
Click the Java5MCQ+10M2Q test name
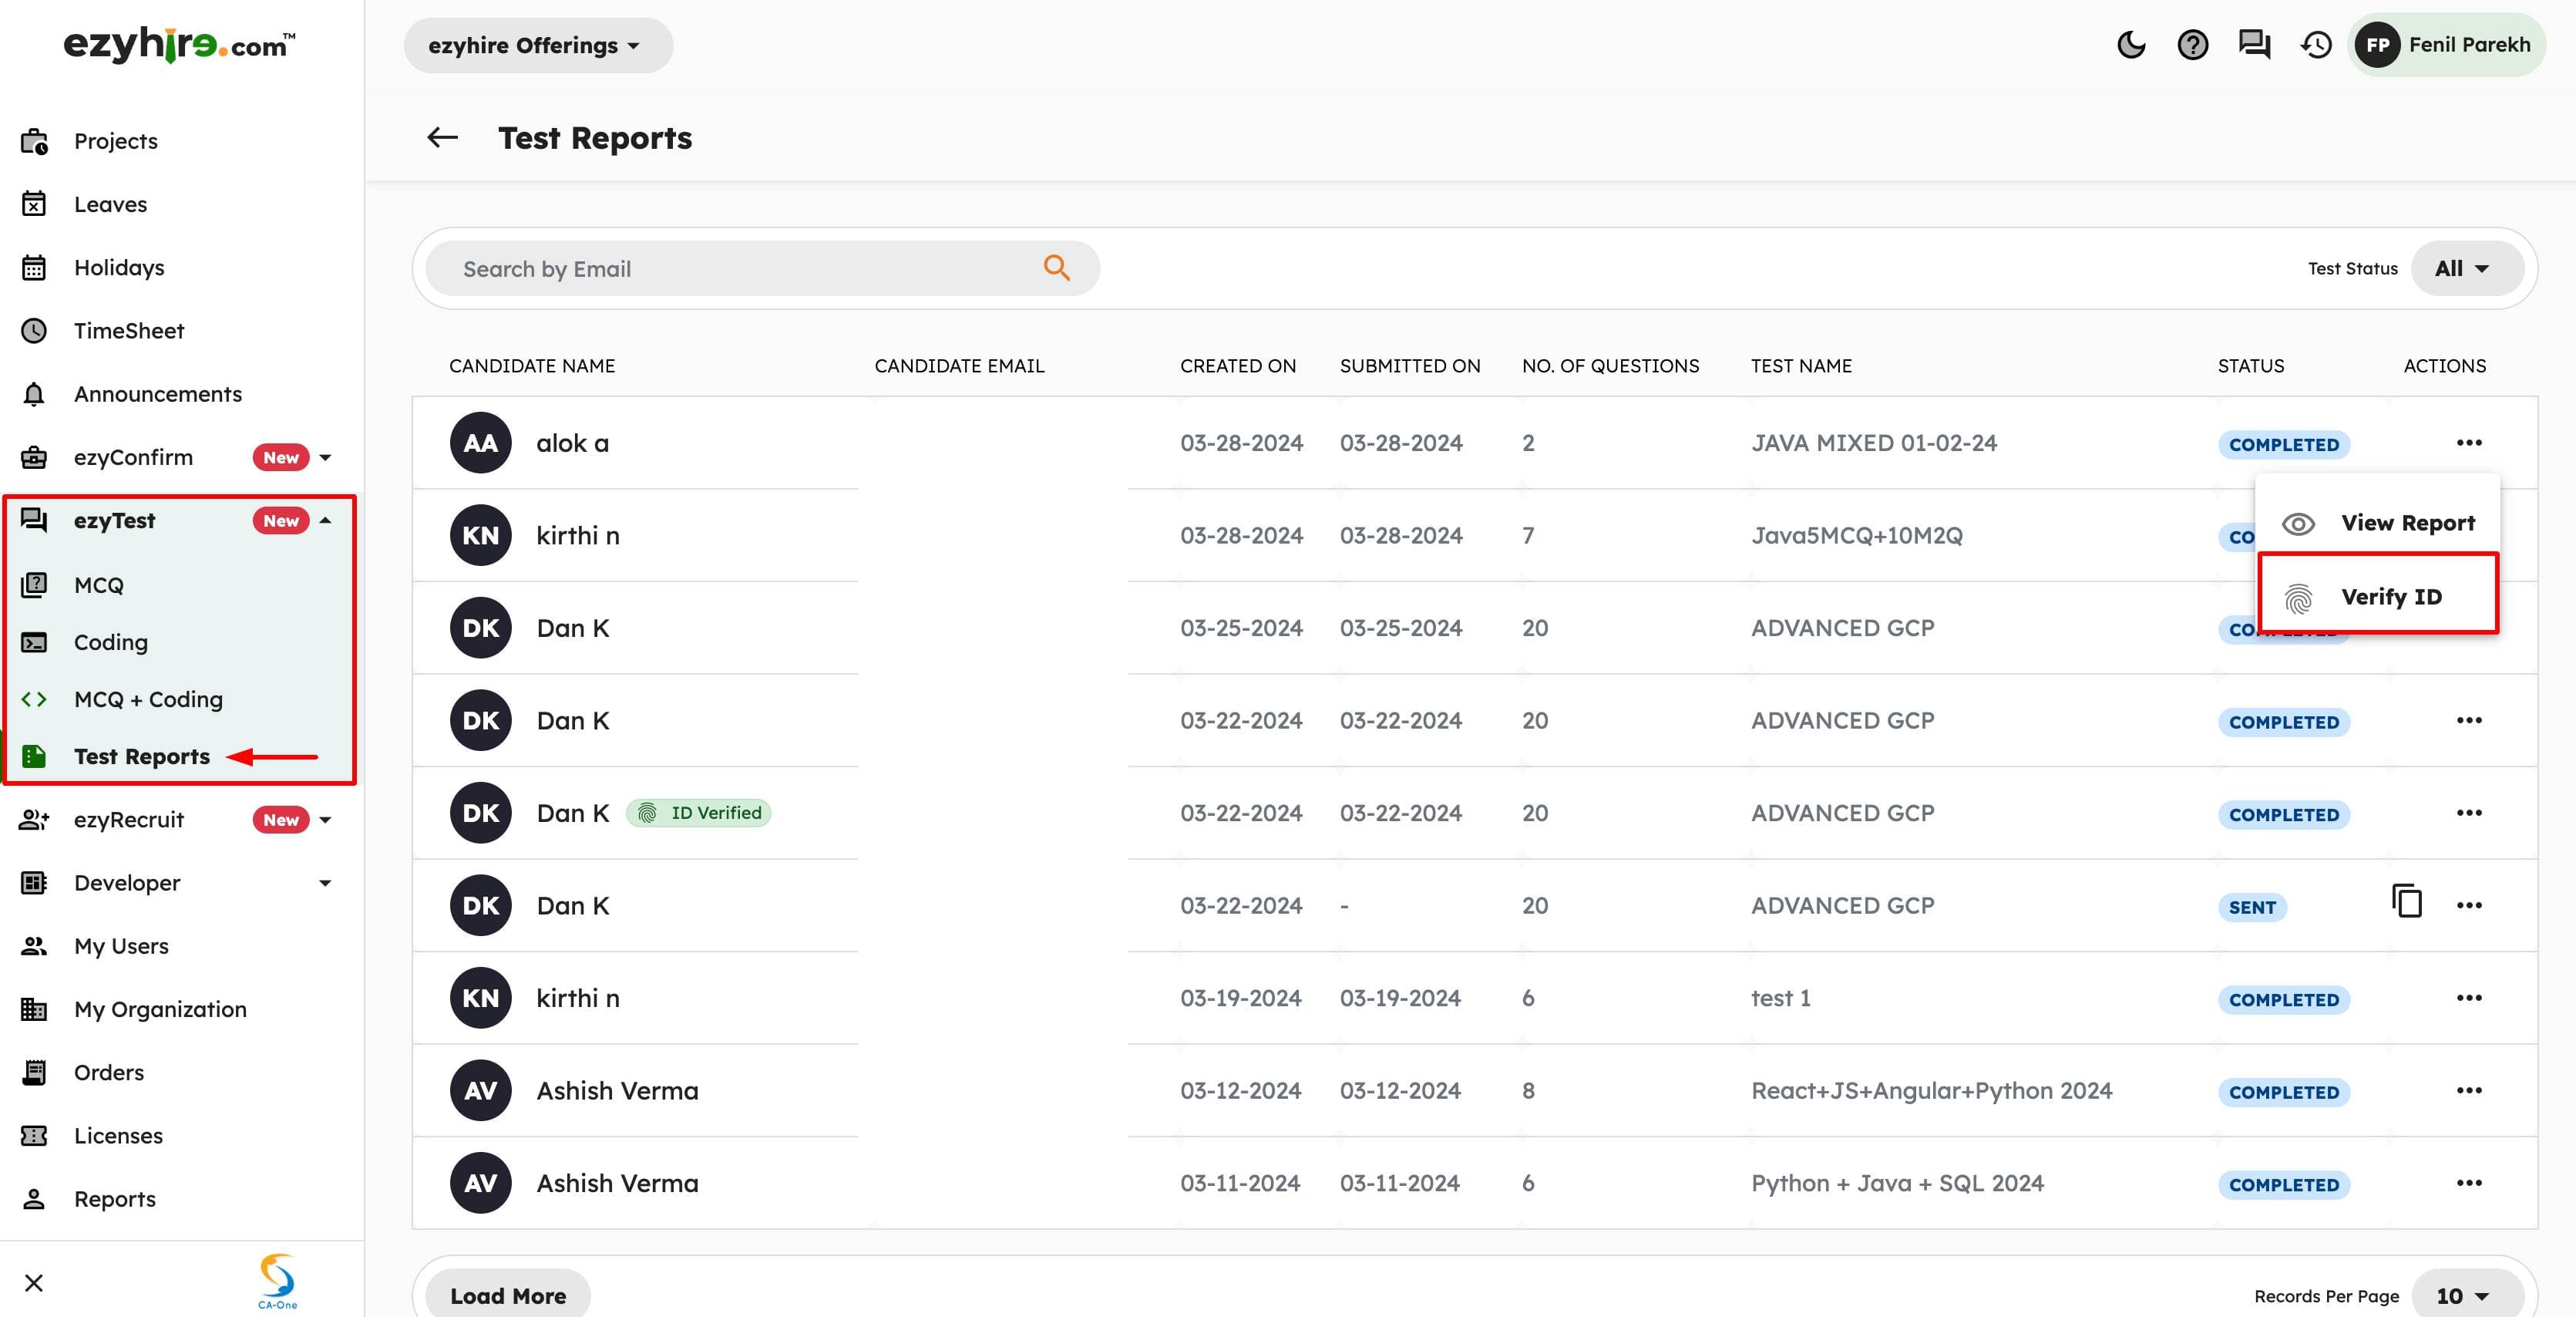(x=1856, y=535)
